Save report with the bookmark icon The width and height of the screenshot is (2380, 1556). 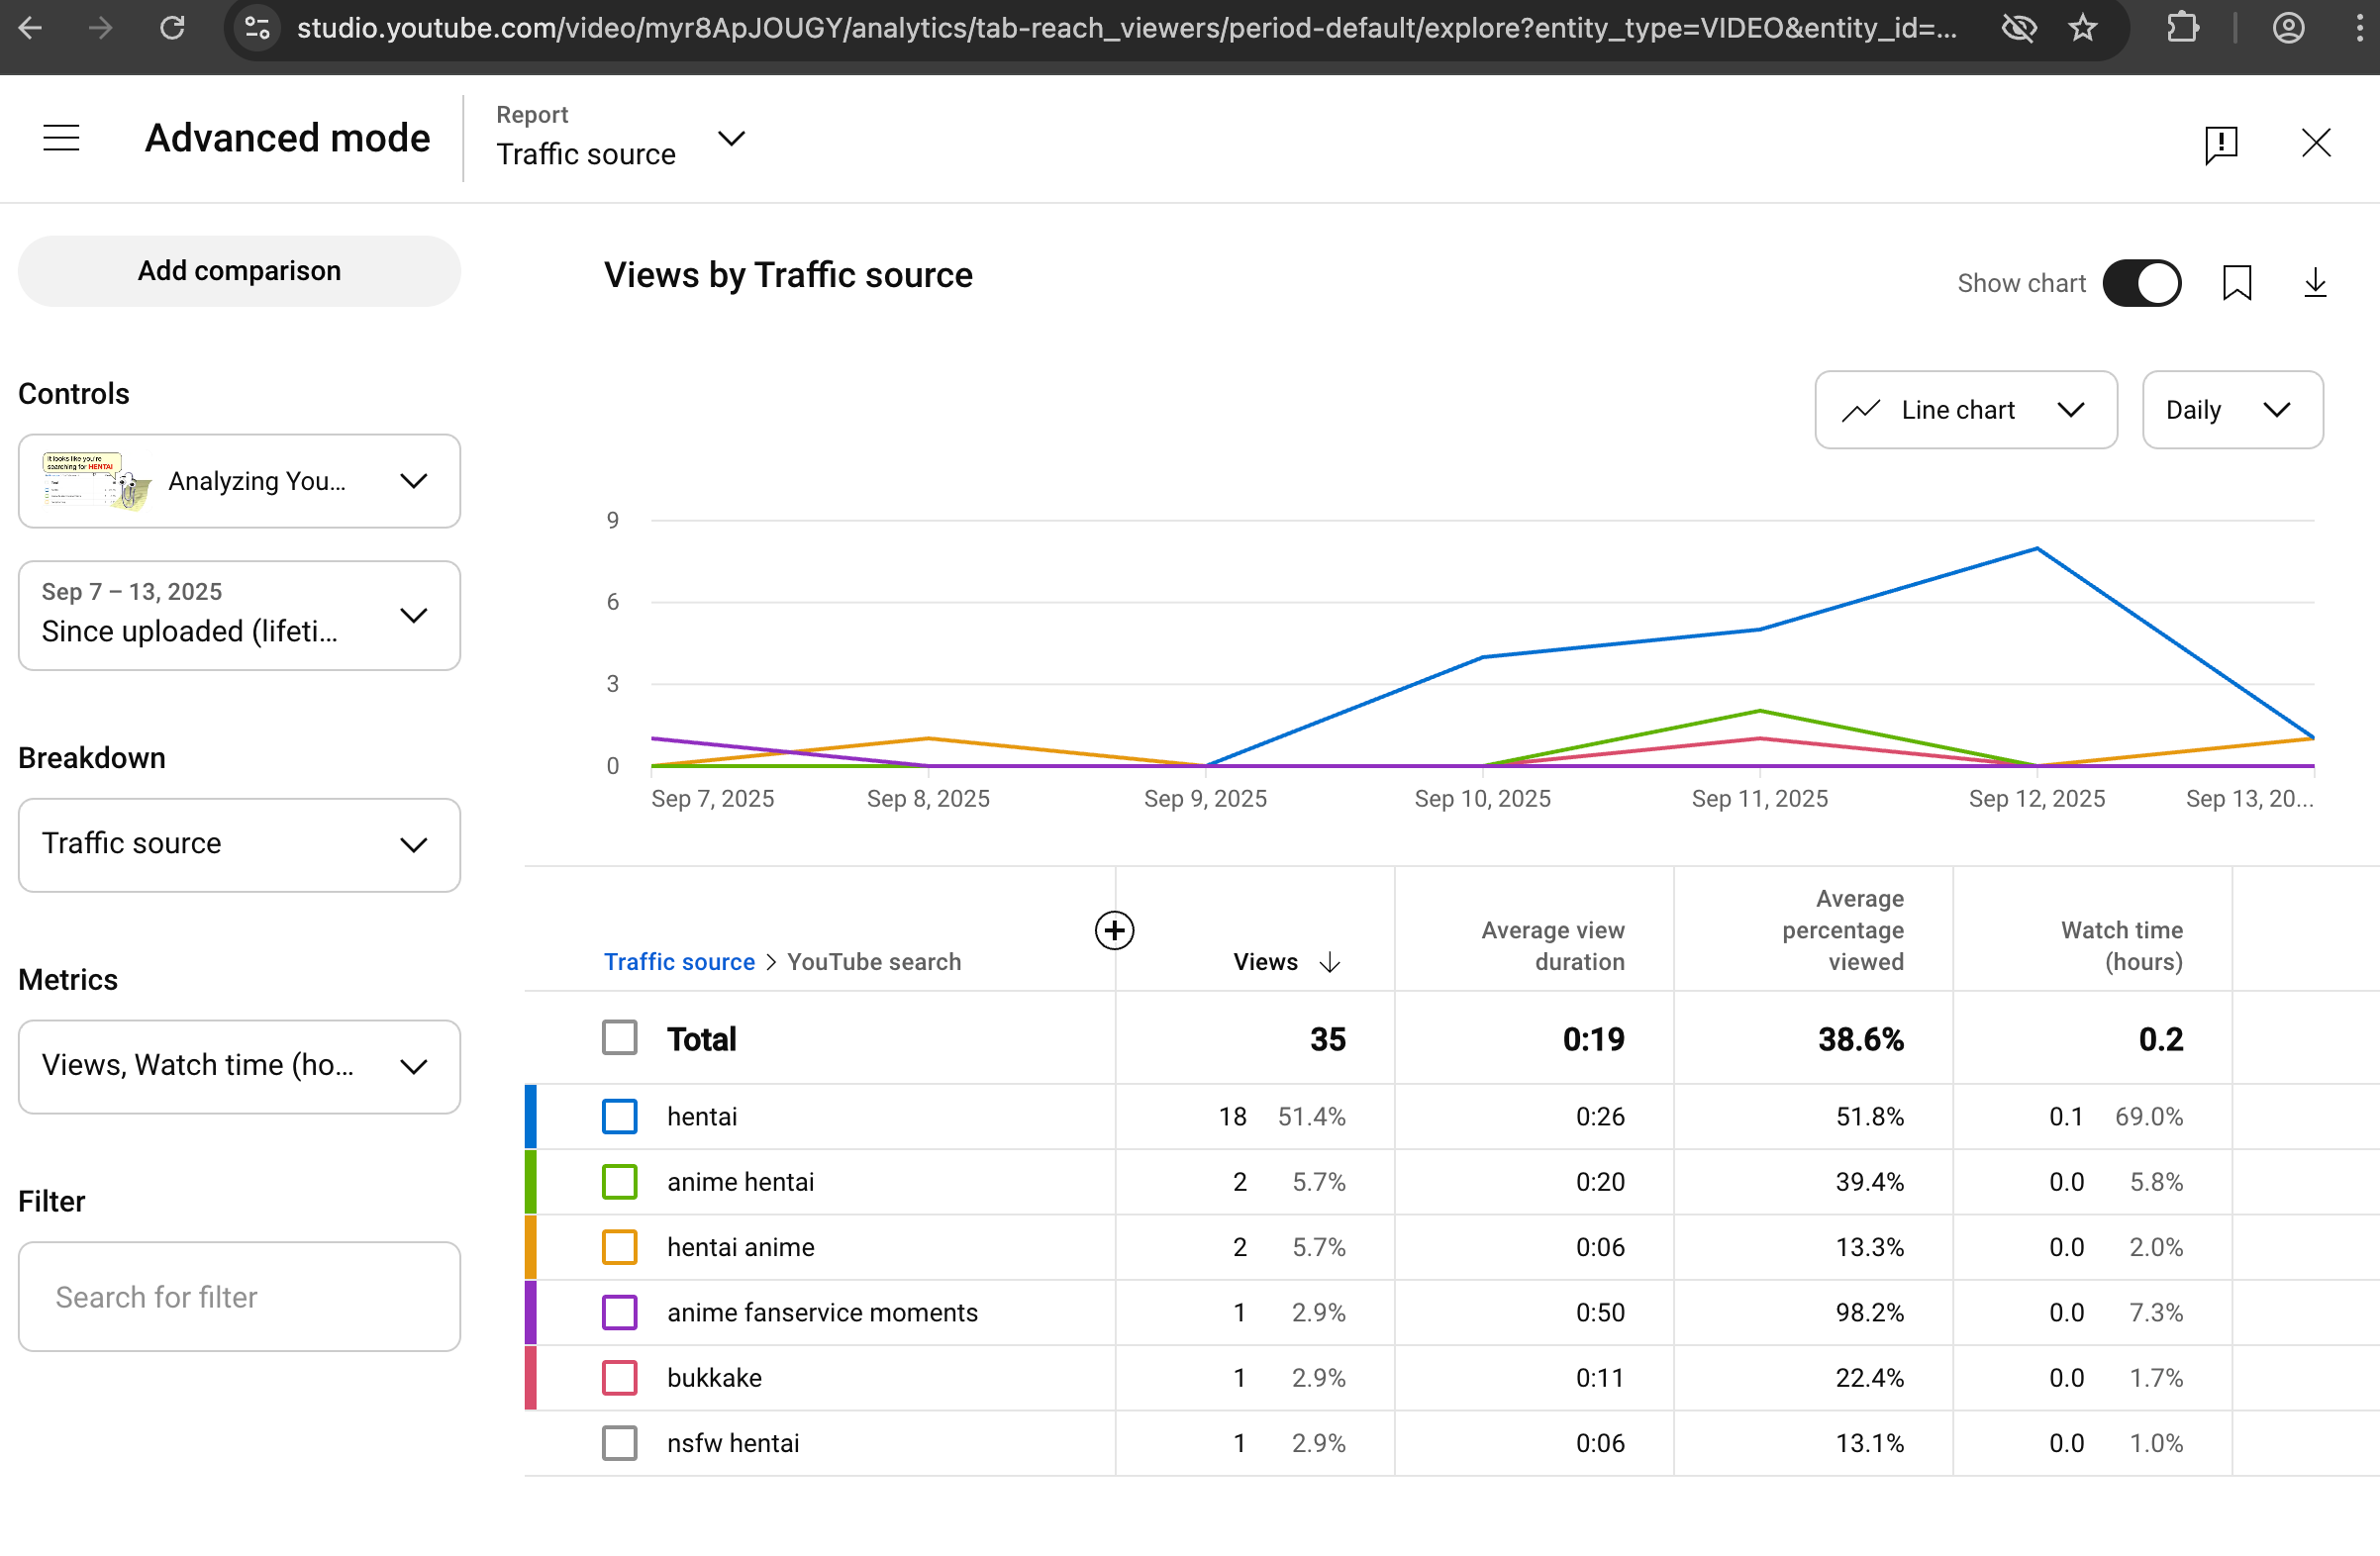pos(2236,284)
